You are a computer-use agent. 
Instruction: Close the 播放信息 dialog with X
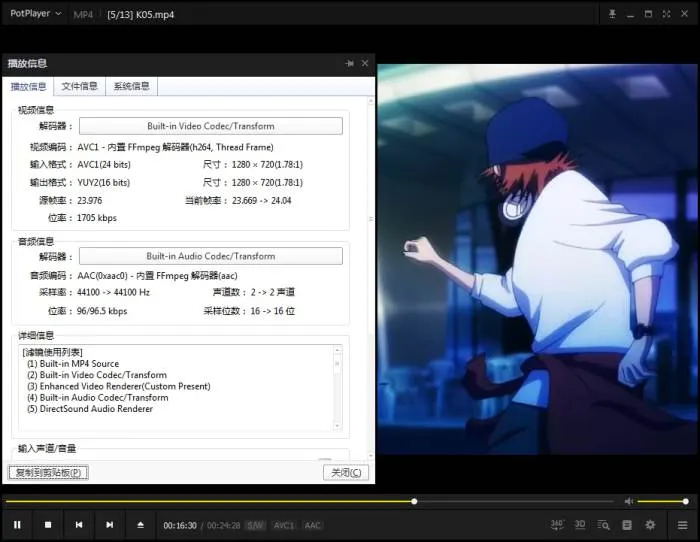click(365, 63)
